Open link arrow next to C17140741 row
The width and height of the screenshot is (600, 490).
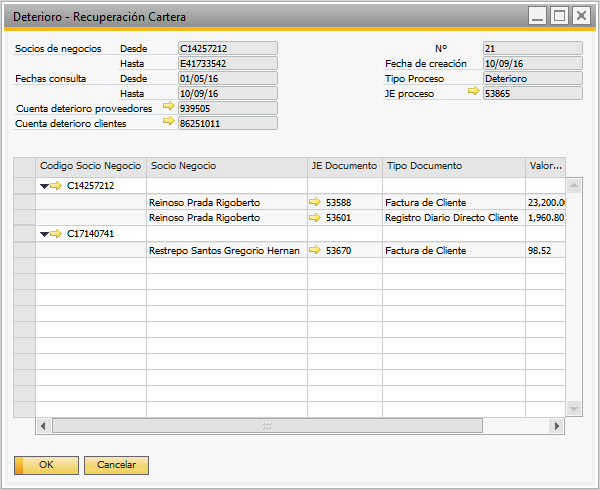pyautogui.click(x=56, y=234)
